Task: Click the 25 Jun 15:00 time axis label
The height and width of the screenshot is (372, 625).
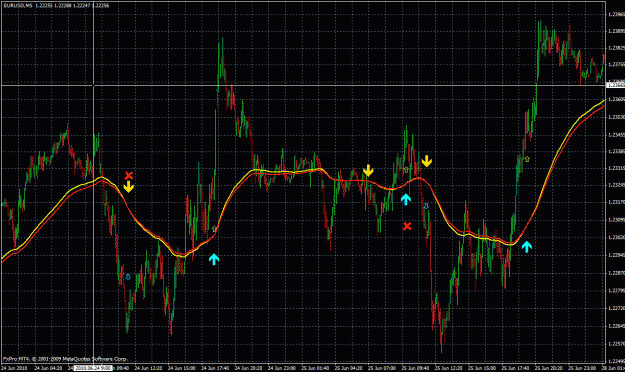Action: point(482,368)
